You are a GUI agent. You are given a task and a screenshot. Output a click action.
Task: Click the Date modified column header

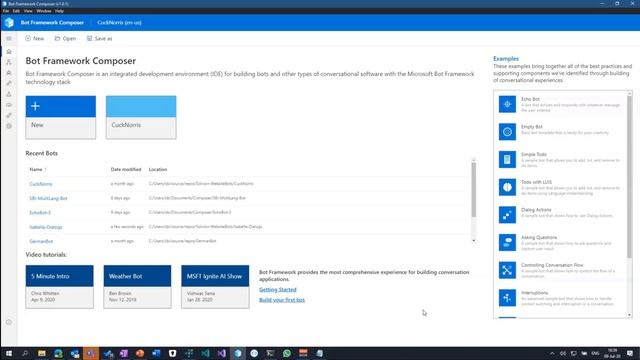coord(126,169)
